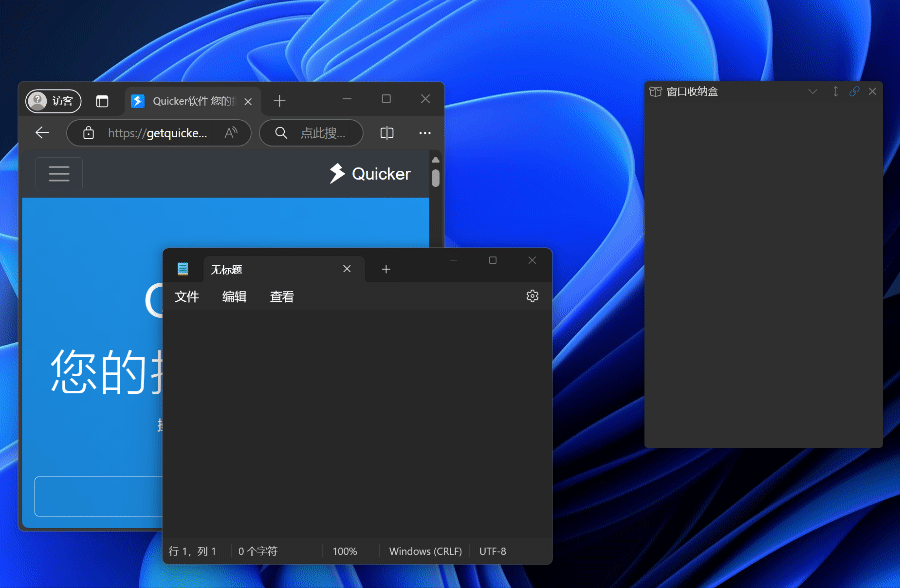This screenshot has height=588, width=900.
Task: Add a new Notepad tab with plus button
Action: [386, 269]
